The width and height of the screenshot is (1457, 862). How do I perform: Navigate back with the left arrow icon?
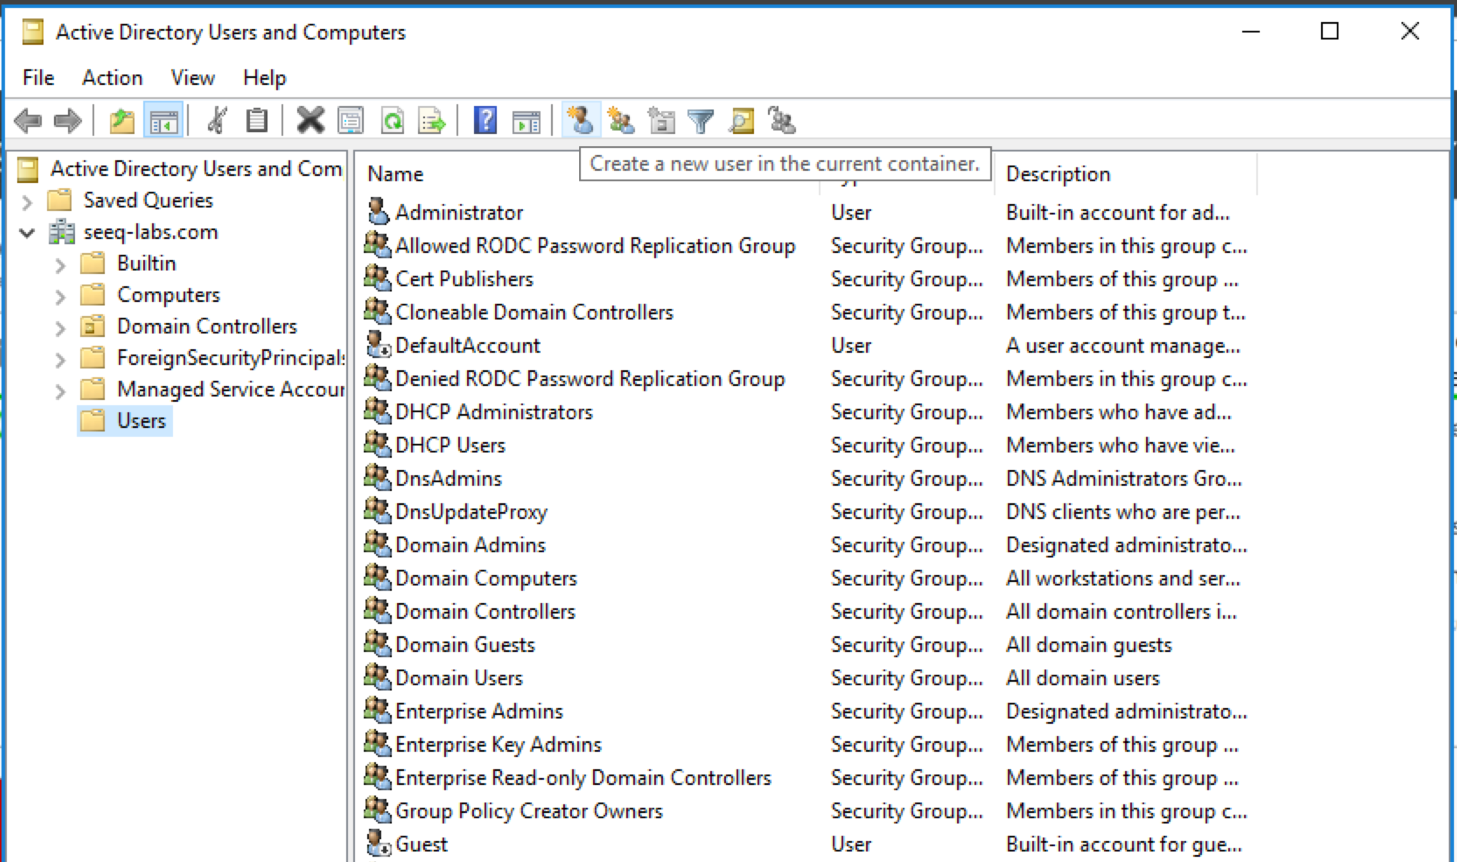pyautogui.click(x=28, y=120)
